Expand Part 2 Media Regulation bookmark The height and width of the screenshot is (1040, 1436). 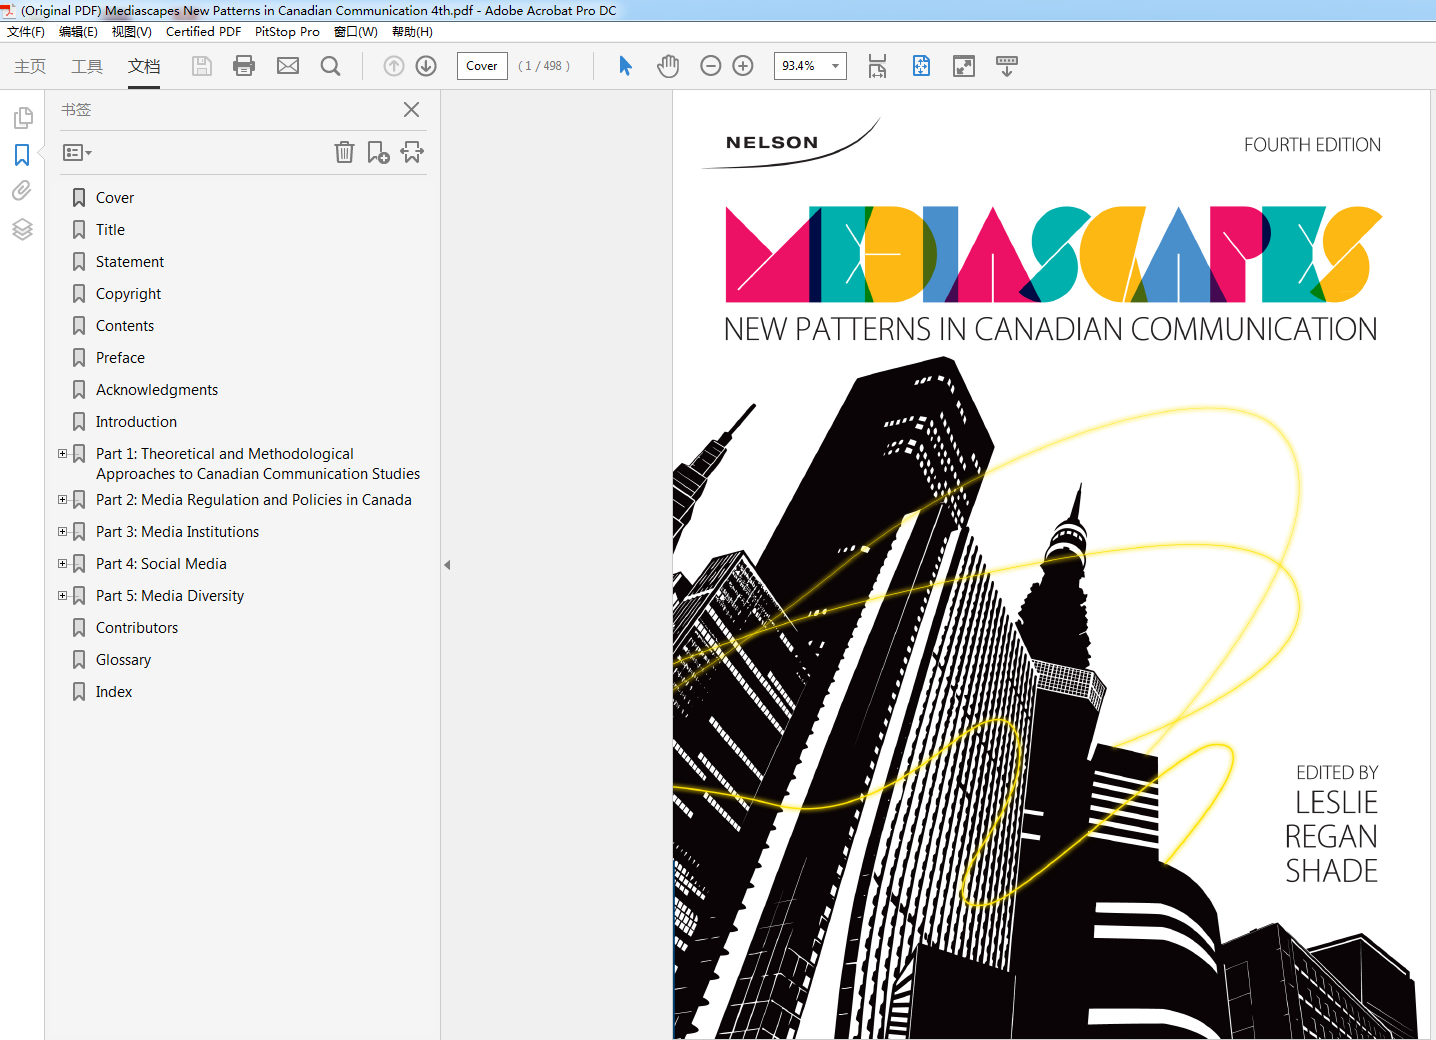[x=63, y=500]
